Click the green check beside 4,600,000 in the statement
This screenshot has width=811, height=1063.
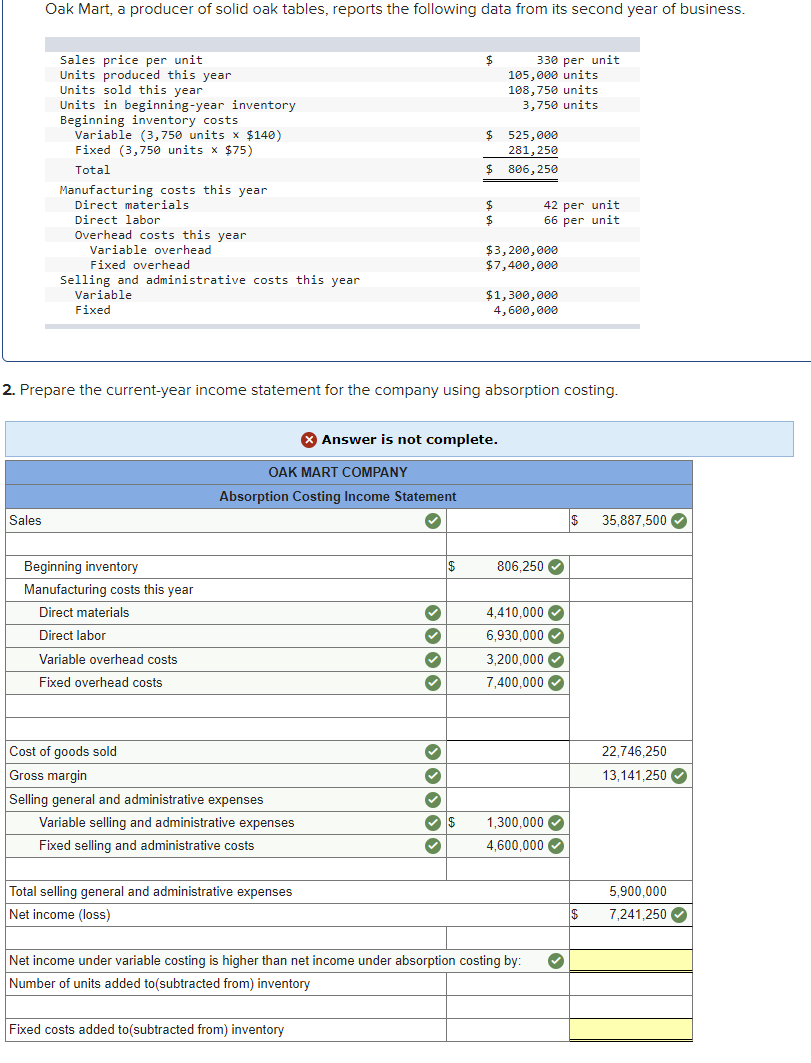(556, 846)
